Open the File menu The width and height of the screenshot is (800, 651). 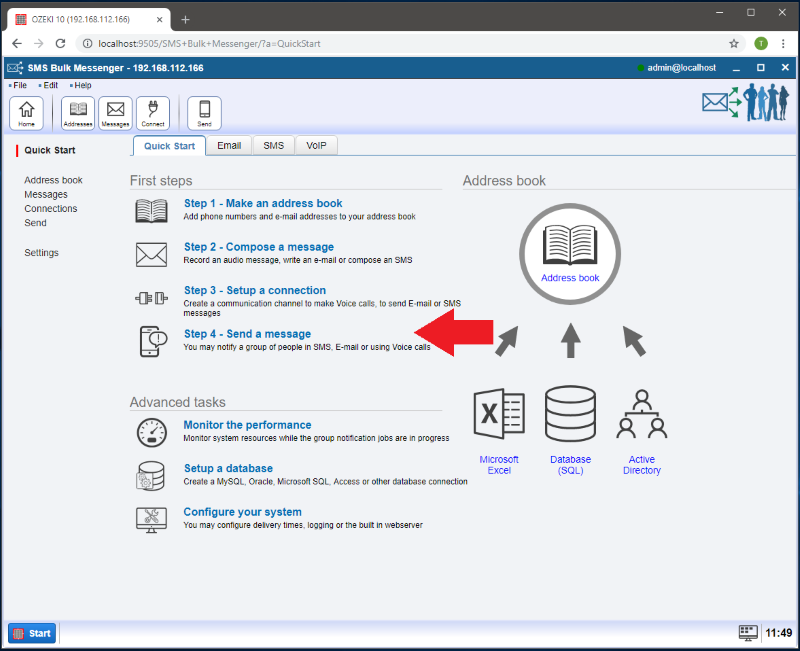(x=19, y=86)
